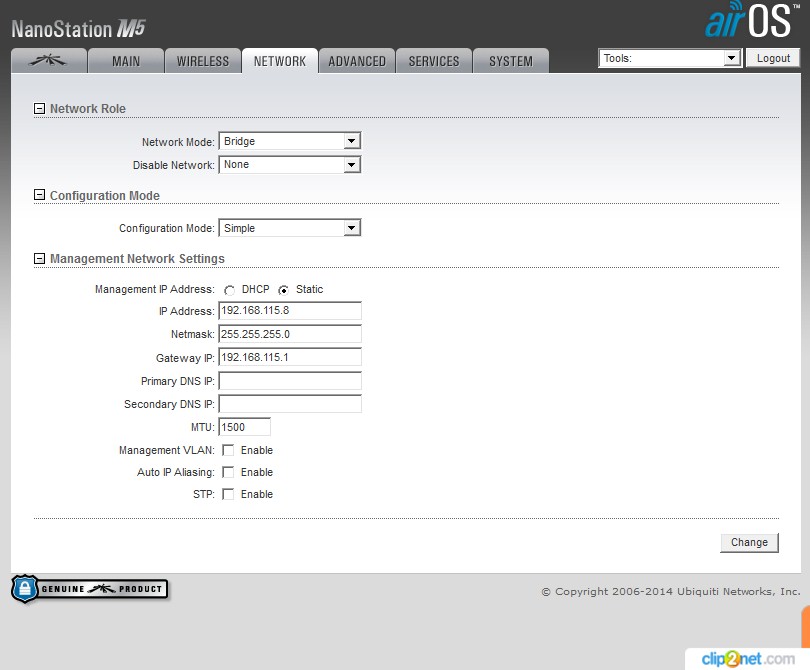Click the IP Address field
This screenshot has height=670, width=810.
(x=290, y=310)
